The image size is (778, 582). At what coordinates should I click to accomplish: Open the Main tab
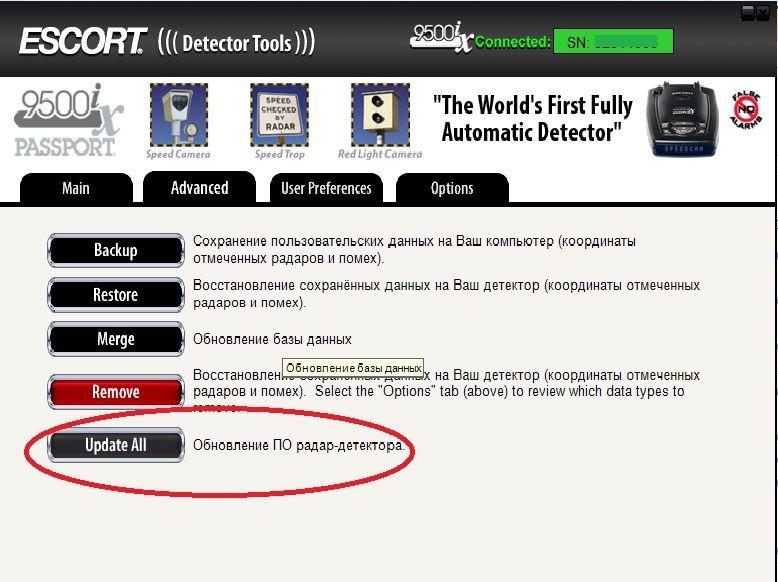[76, 188]
